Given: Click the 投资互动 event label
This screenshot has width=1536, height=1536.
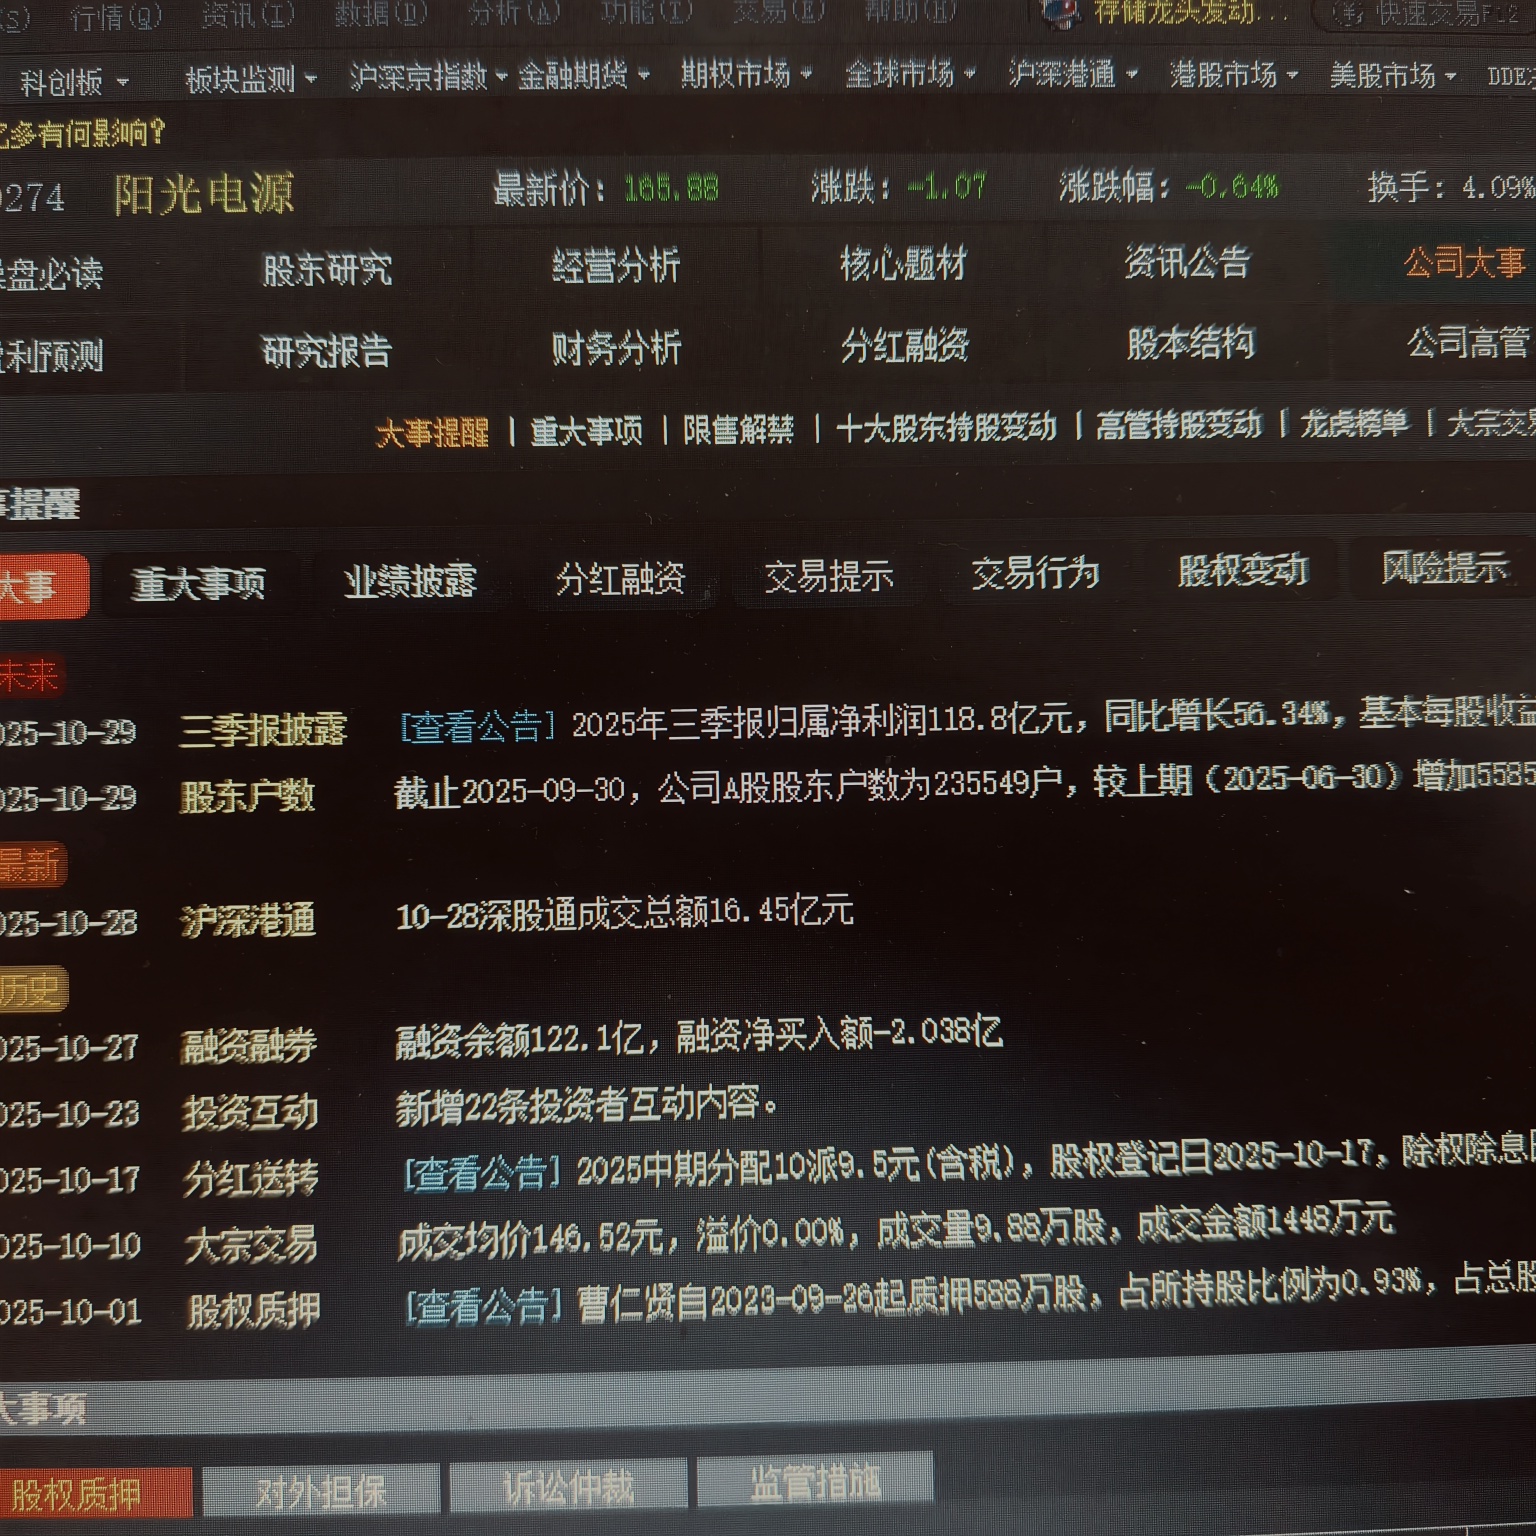Looking at the screenshot, I should [x=250, y=1113].
